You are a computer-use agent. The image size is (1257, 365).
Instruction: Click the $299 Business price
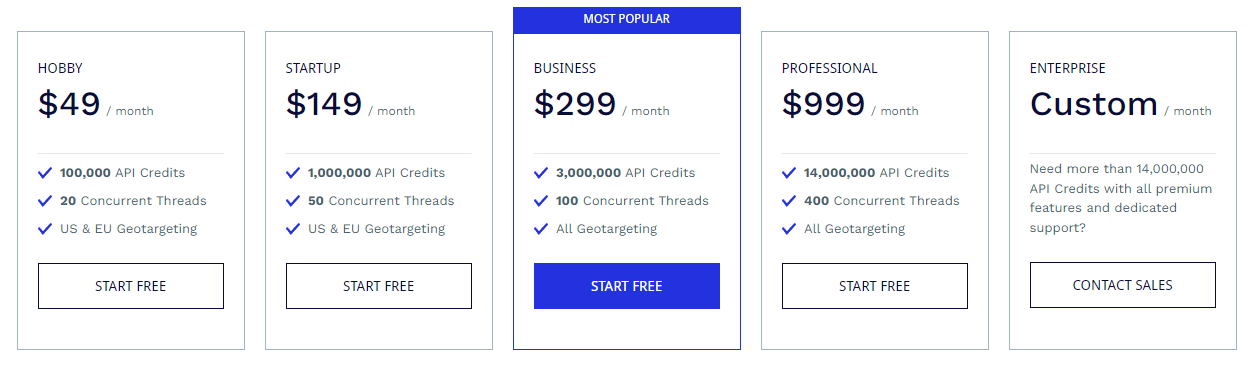tap(575, 104)
